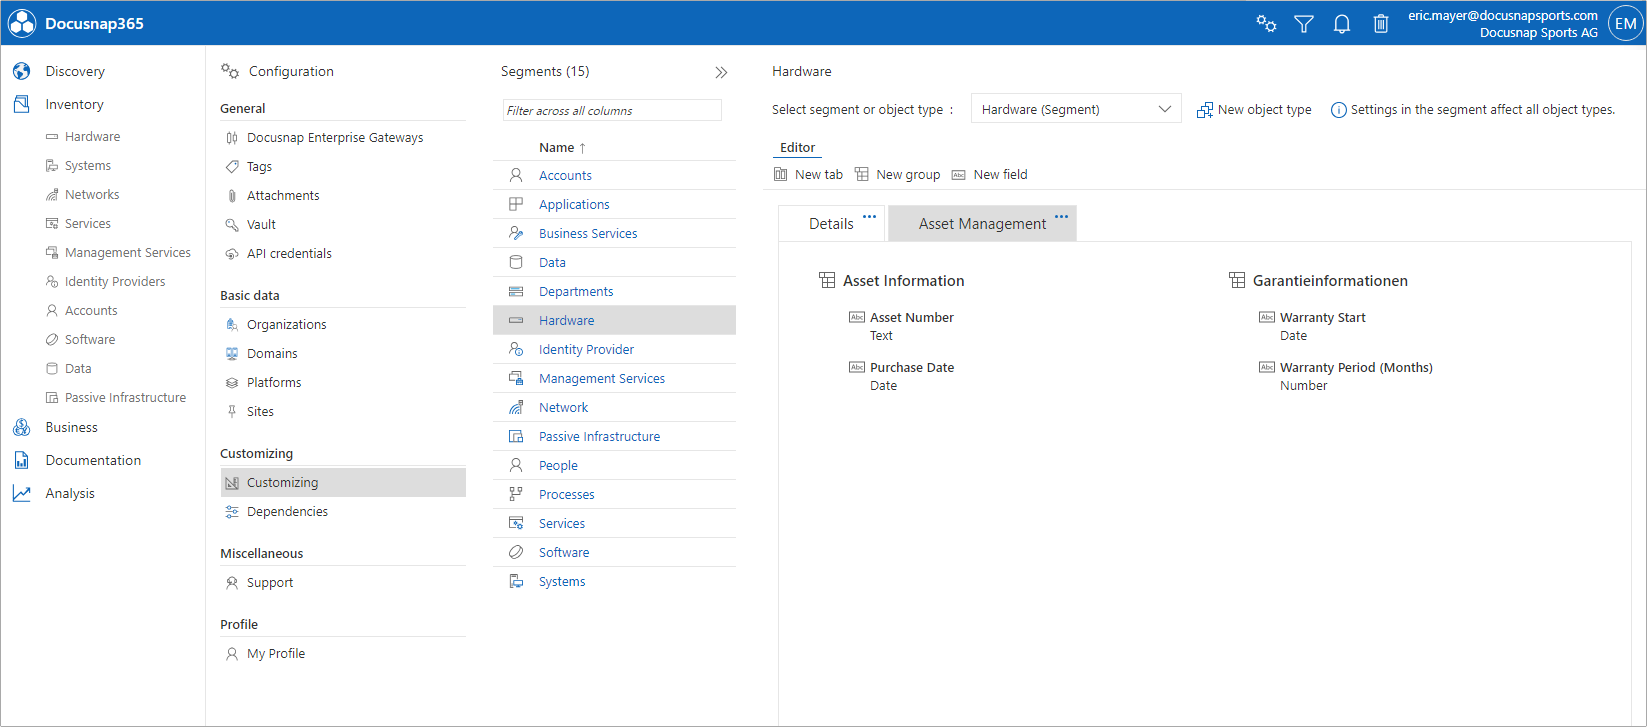This screenshot has width=1647, height=727.
Task: Open Analysis in the main navigation
Action: [x=70, y=493]
